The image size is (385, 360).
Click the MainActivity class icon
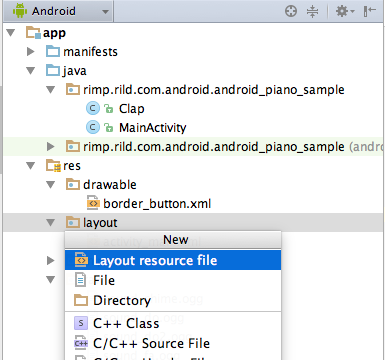click(93, 127)
